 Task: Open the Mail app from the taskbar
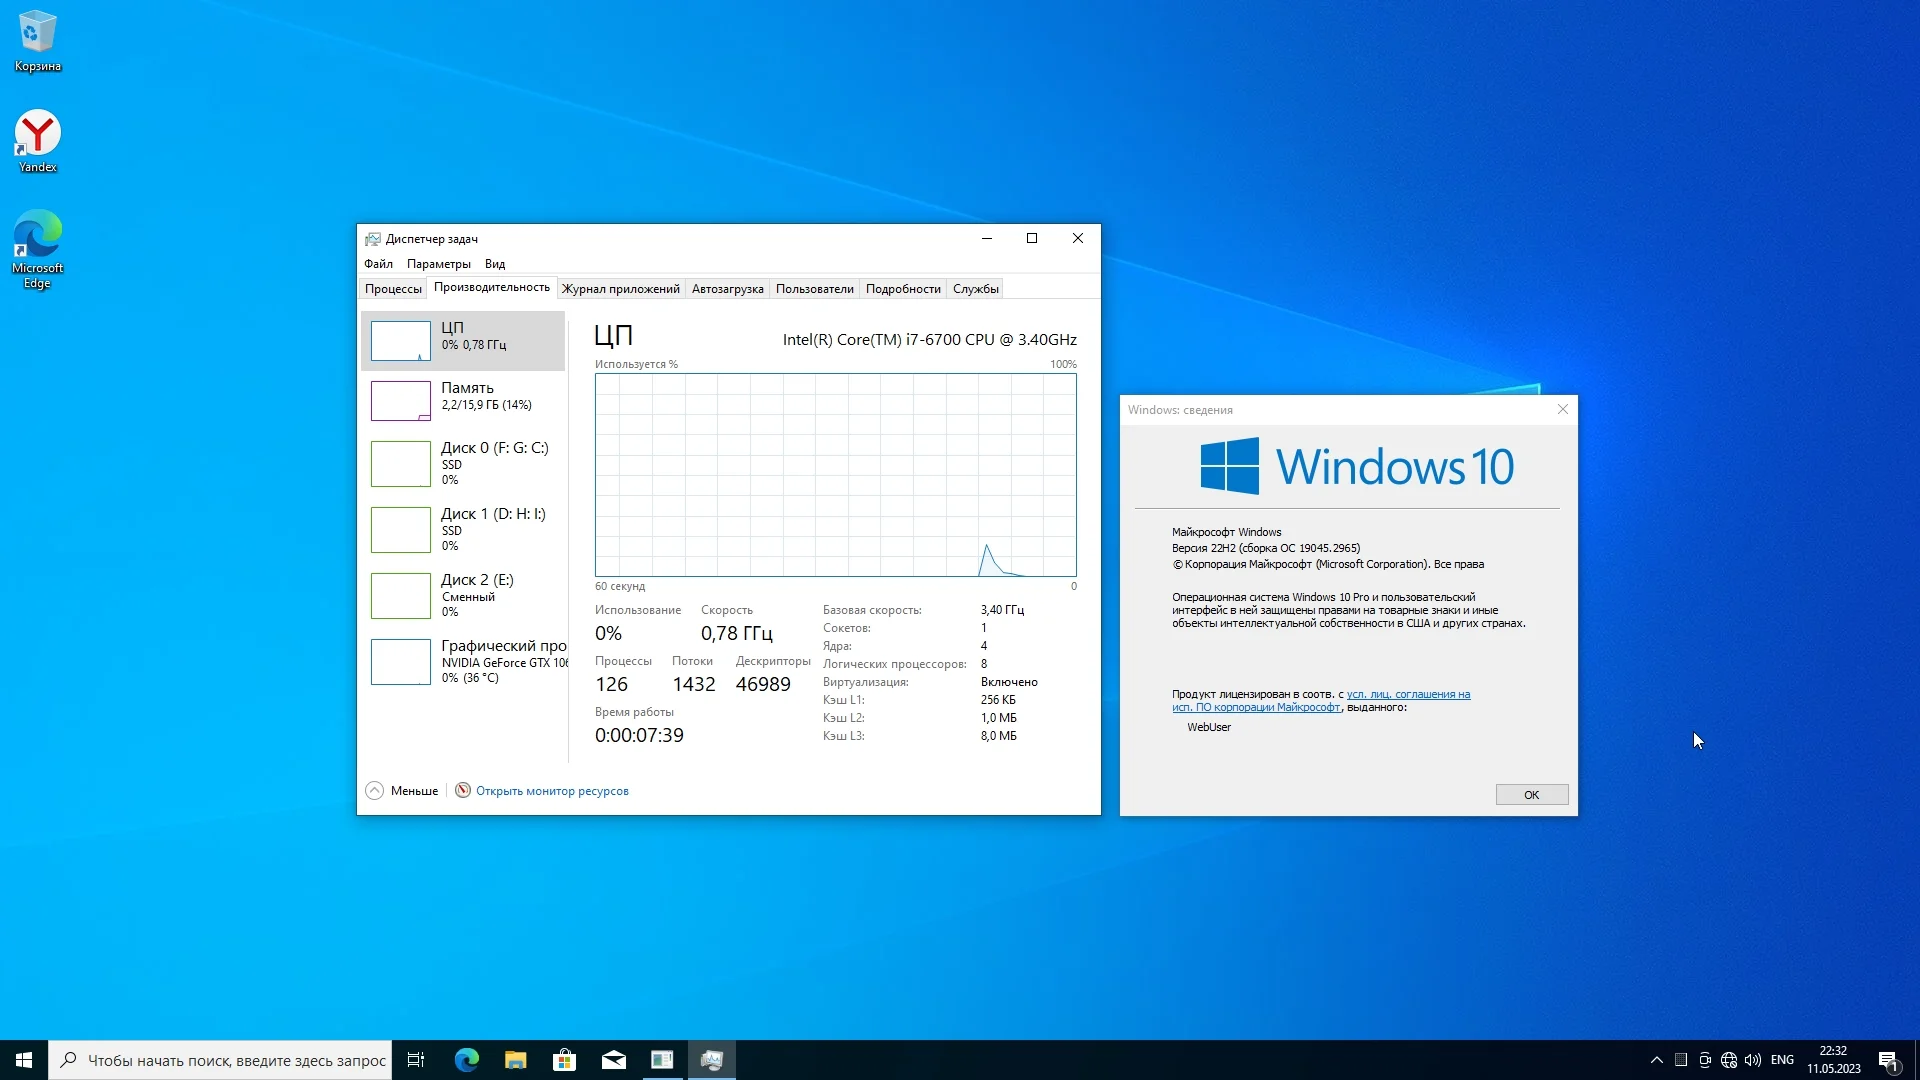click(613, 1060)
